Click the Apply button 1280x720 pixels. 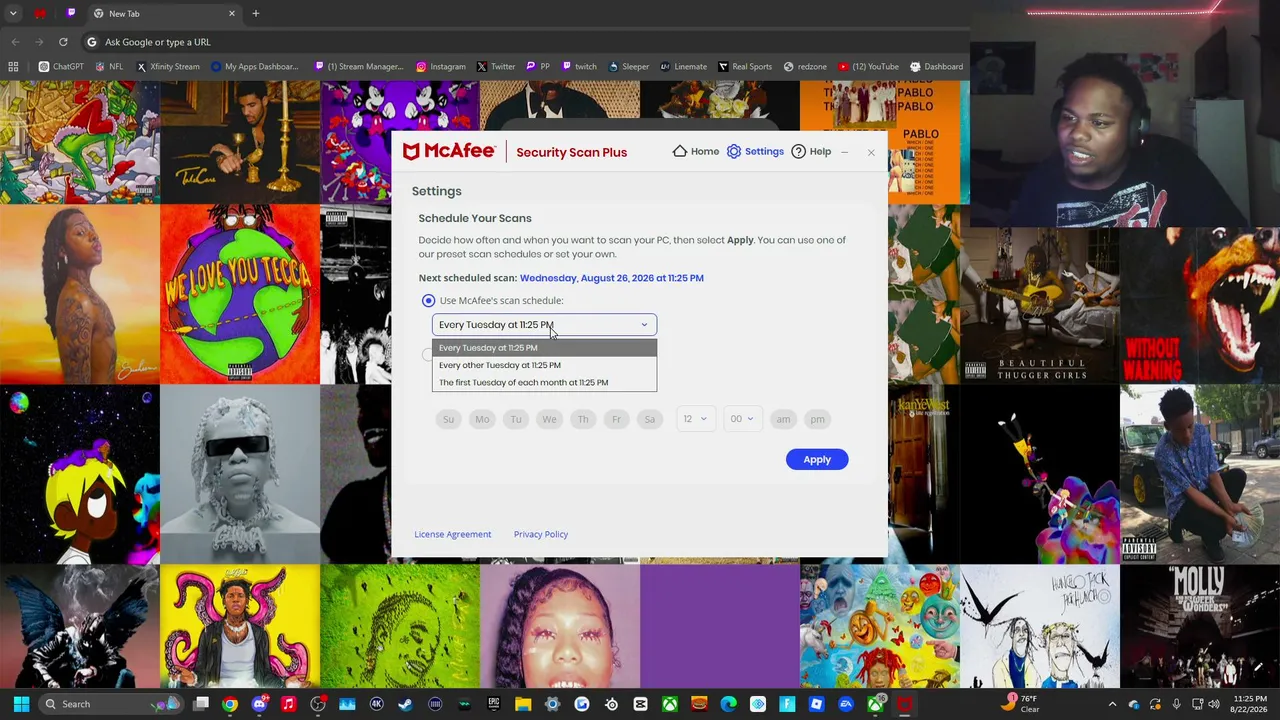[817, 459]
